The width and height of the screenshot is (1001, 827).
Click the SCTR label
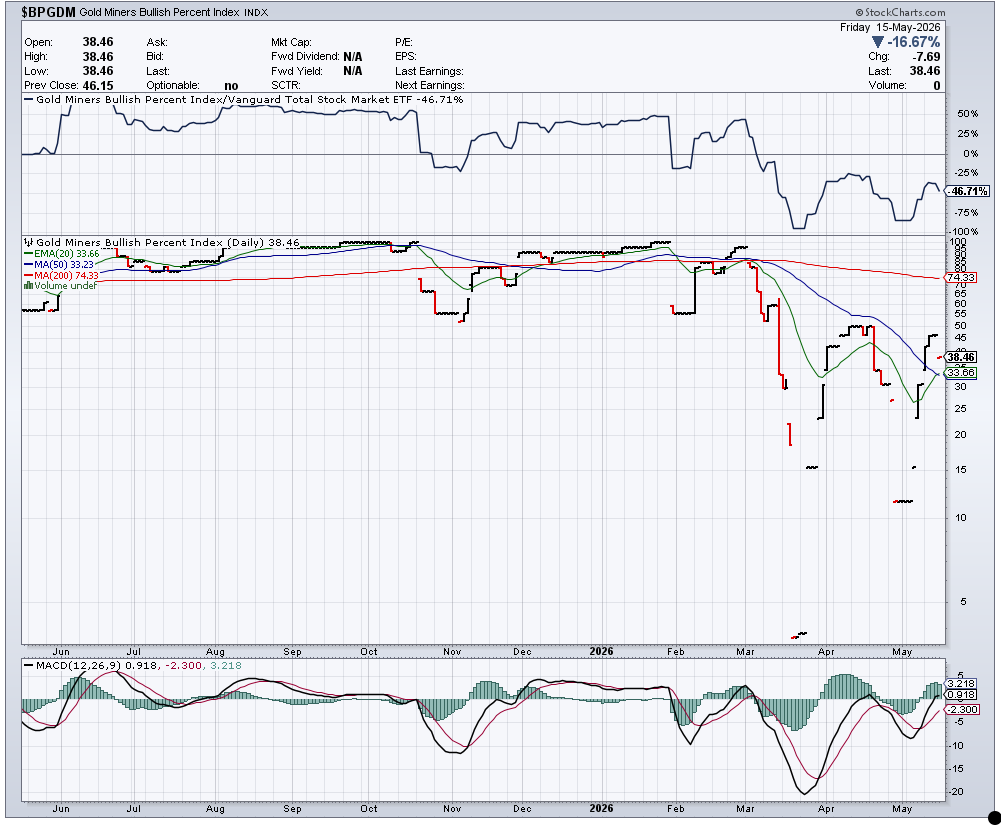[285, 86]
